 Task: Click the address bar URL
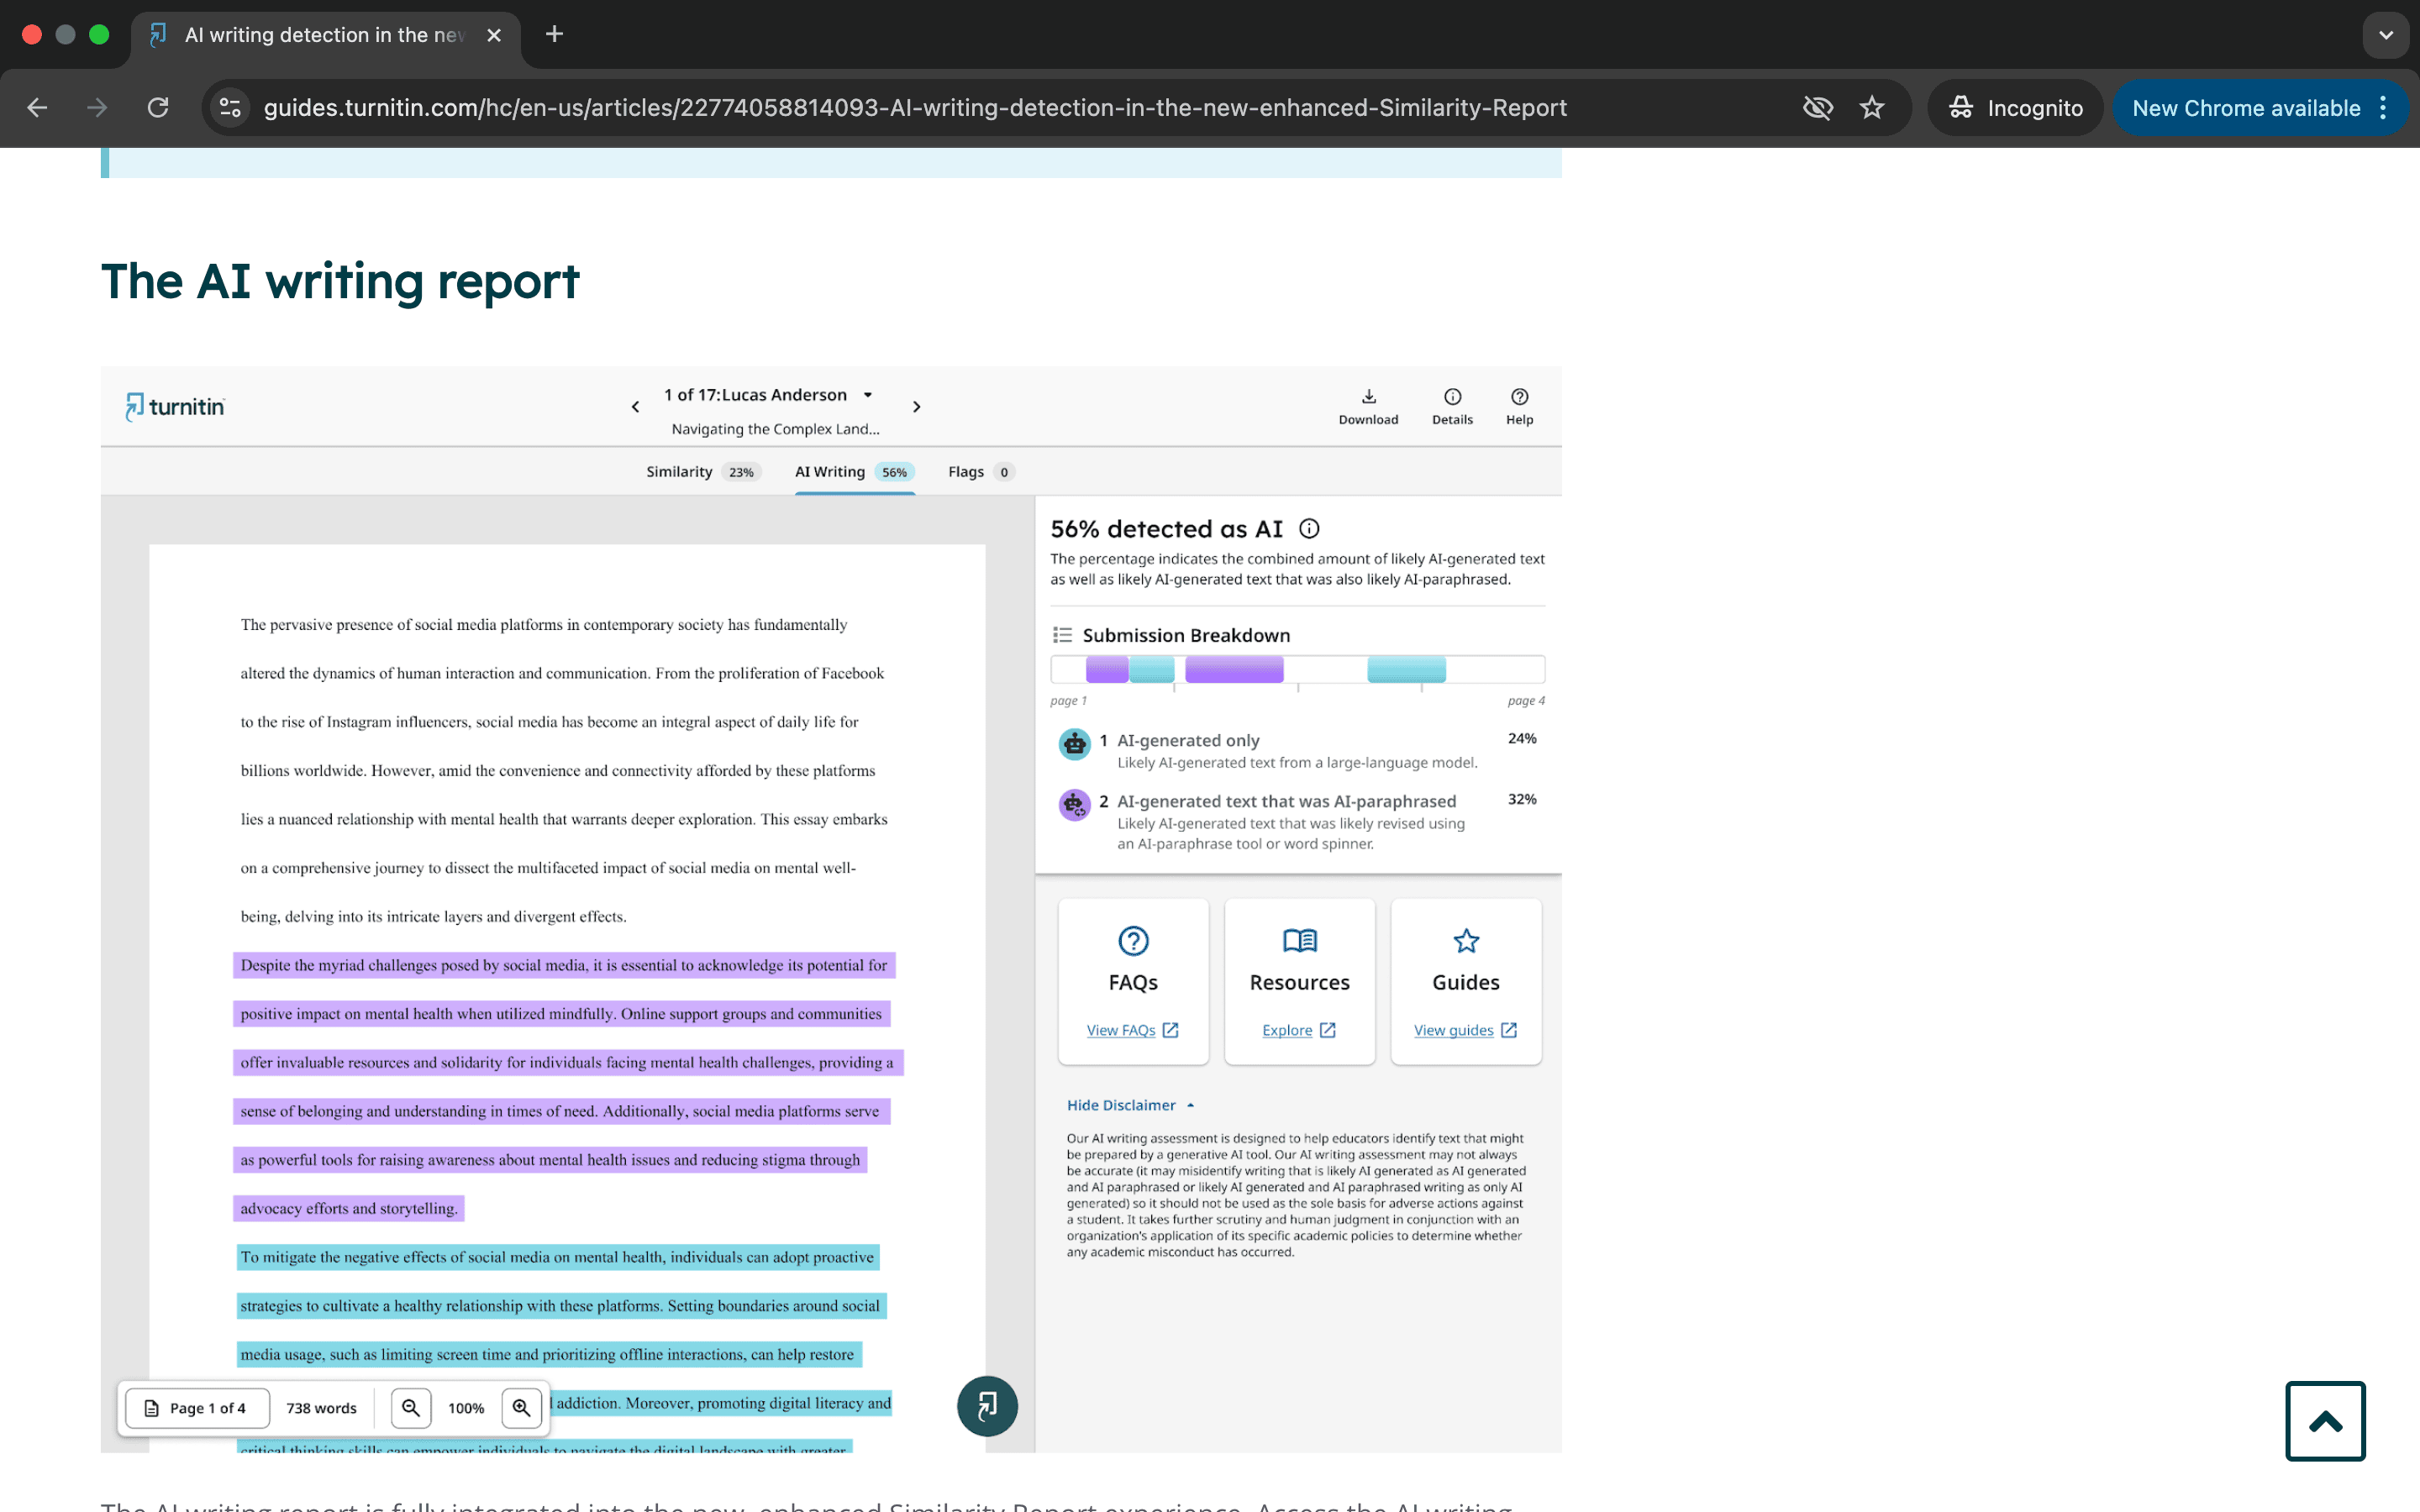click(914, 108)
